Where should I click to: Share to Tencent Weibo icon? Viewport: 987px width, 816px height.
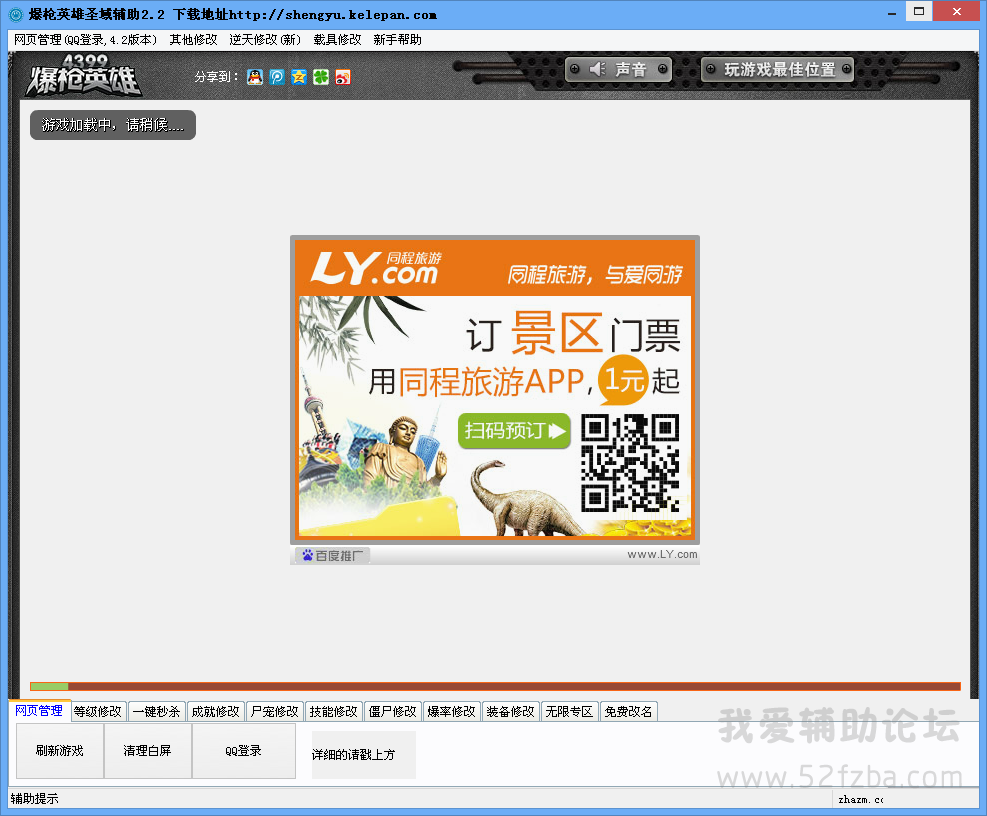coord(277,77)
